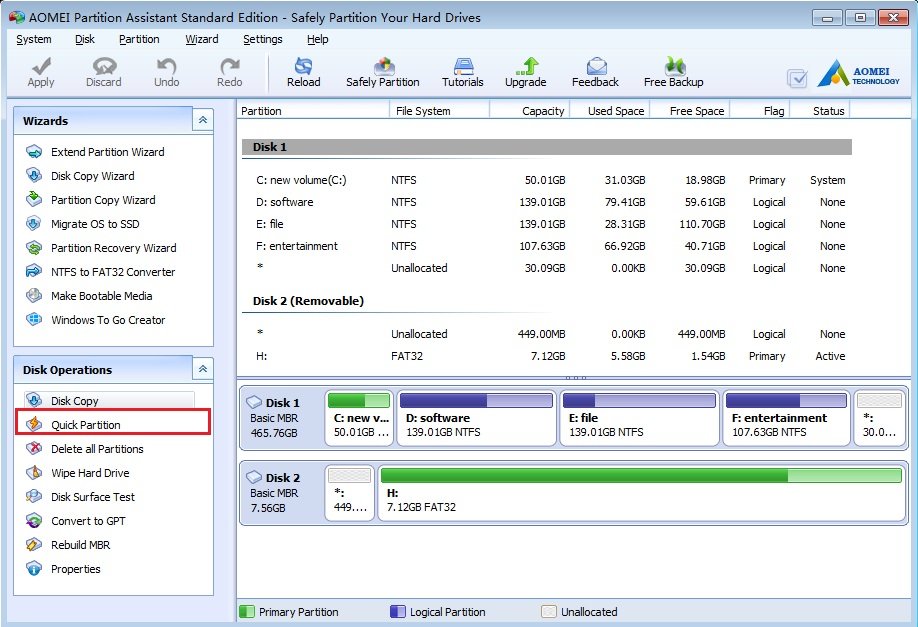Toggle the checkbox icon beside AOMEI logo
Viewport: 918px width, 627px height.
pos(797,78)
